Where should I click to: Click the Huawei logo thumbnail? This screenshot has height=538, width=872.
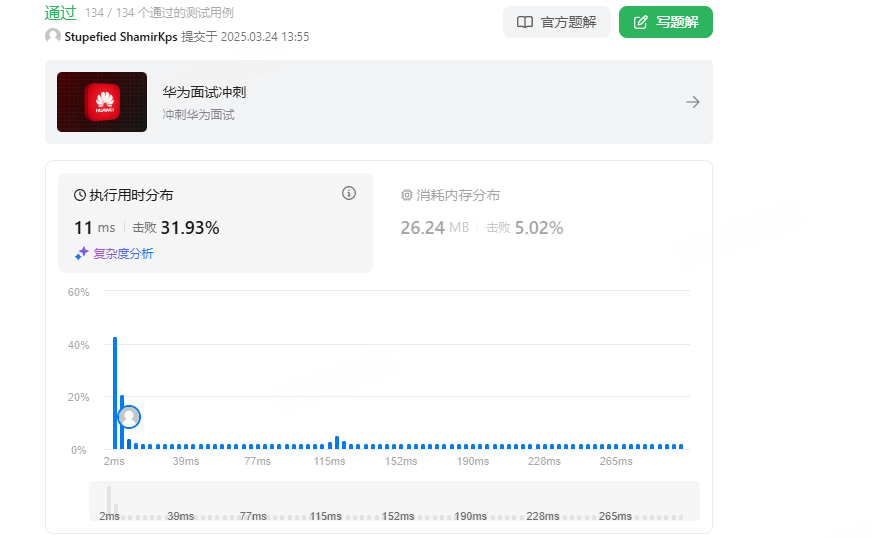pyautogui.click(x=102, y=102)
